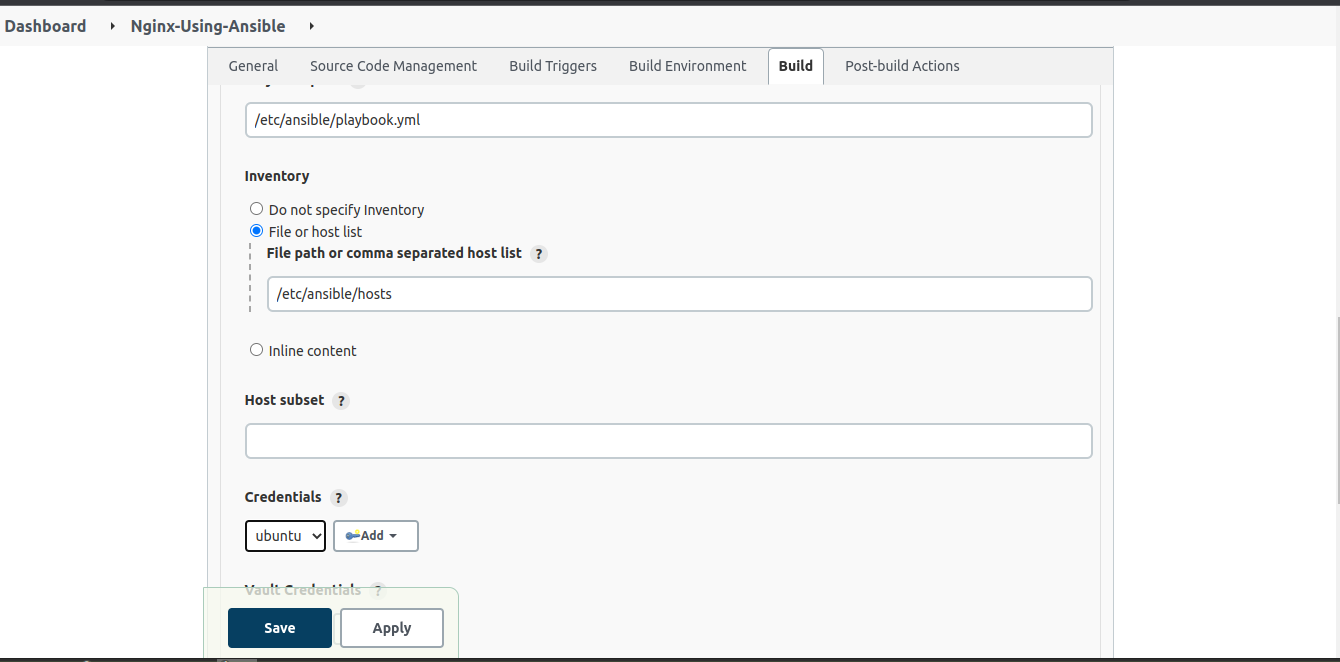Expand the Nginx-Using-Ansible breadcrumb arrow
The width and height of the screenshot is (1340, 662).
pyautogui.click(x=312, y=26)
